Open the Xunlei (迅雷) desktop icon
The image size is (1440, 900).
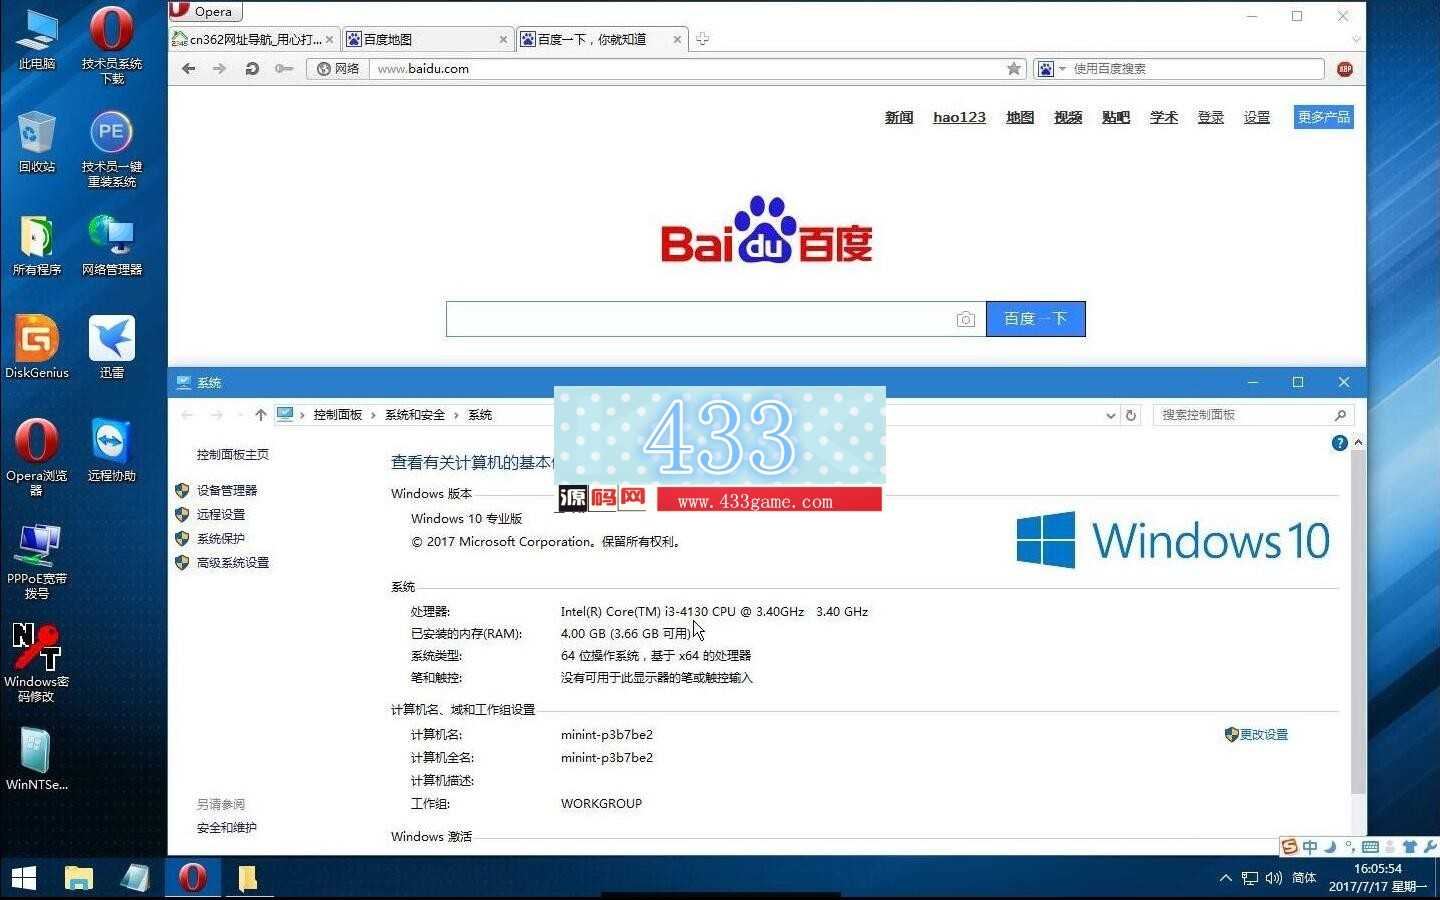[x=112, y=346]
